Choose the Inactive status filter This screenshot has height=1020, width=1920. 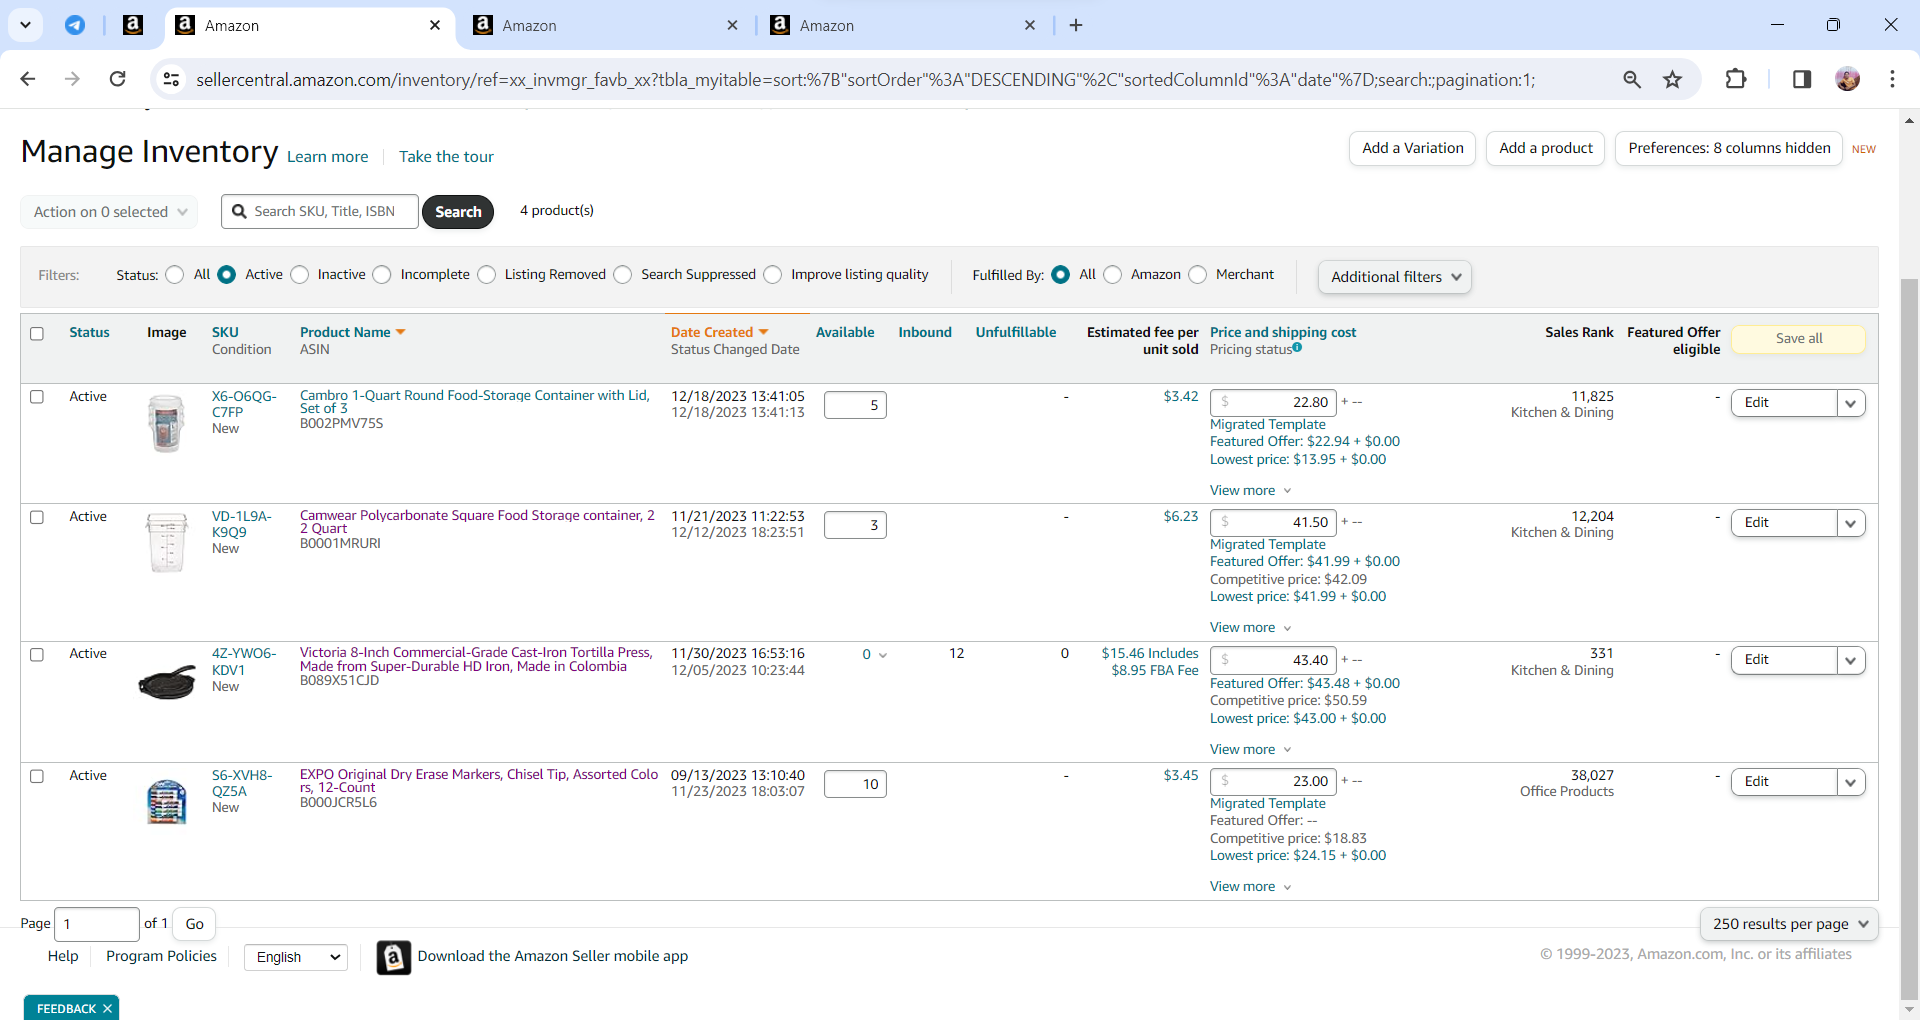tap(300, 274)
